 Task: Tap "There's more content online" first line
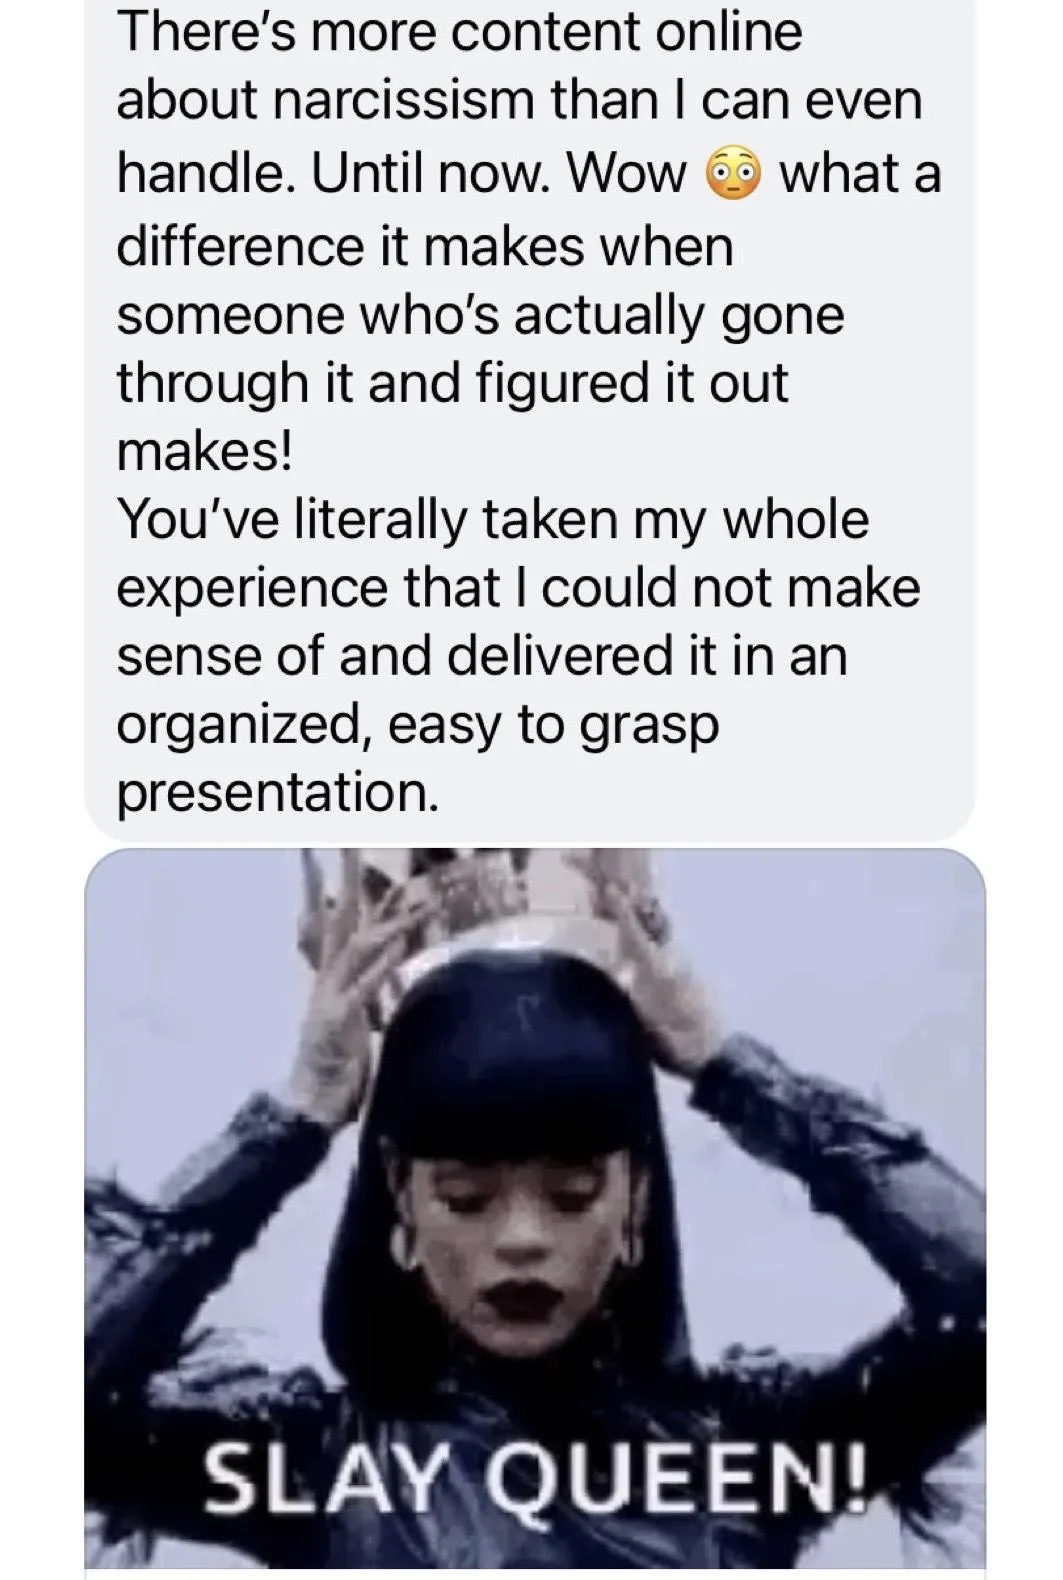coord(459,33)
